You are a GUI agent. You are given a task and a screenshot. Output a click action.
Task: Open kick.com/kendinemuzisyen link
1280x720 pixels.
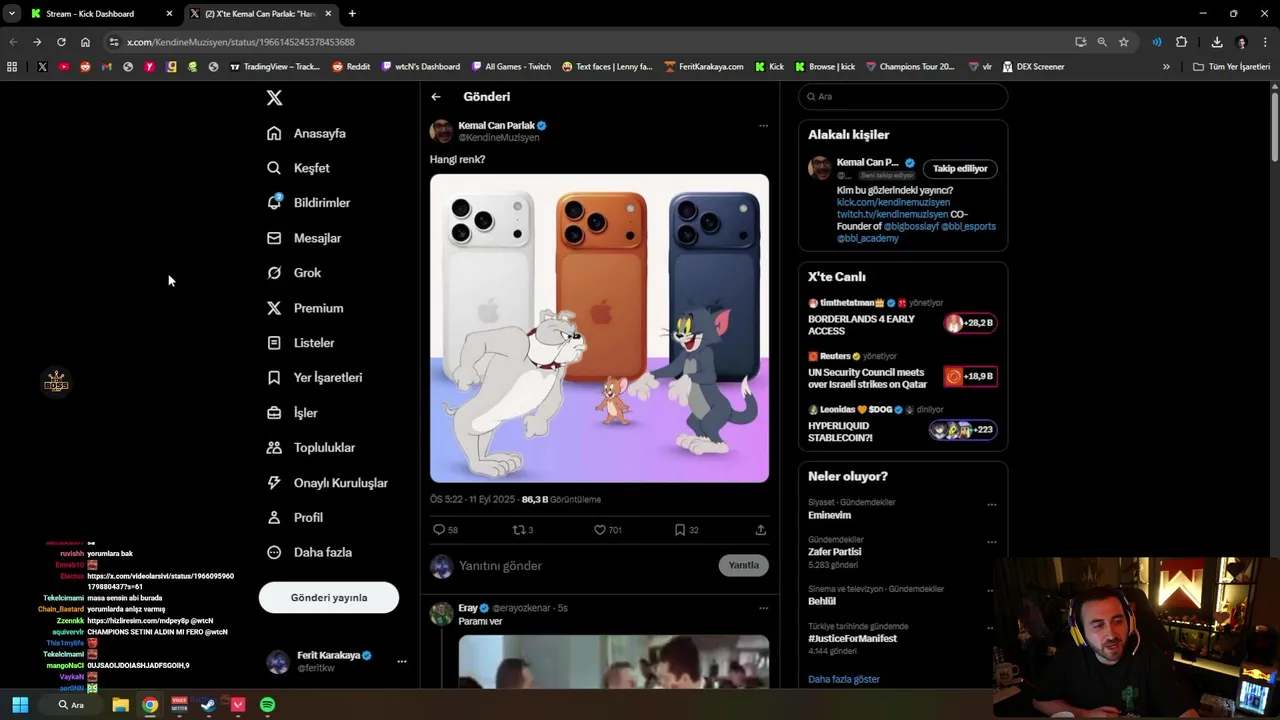pyautogui.click(x=893, y=202)
